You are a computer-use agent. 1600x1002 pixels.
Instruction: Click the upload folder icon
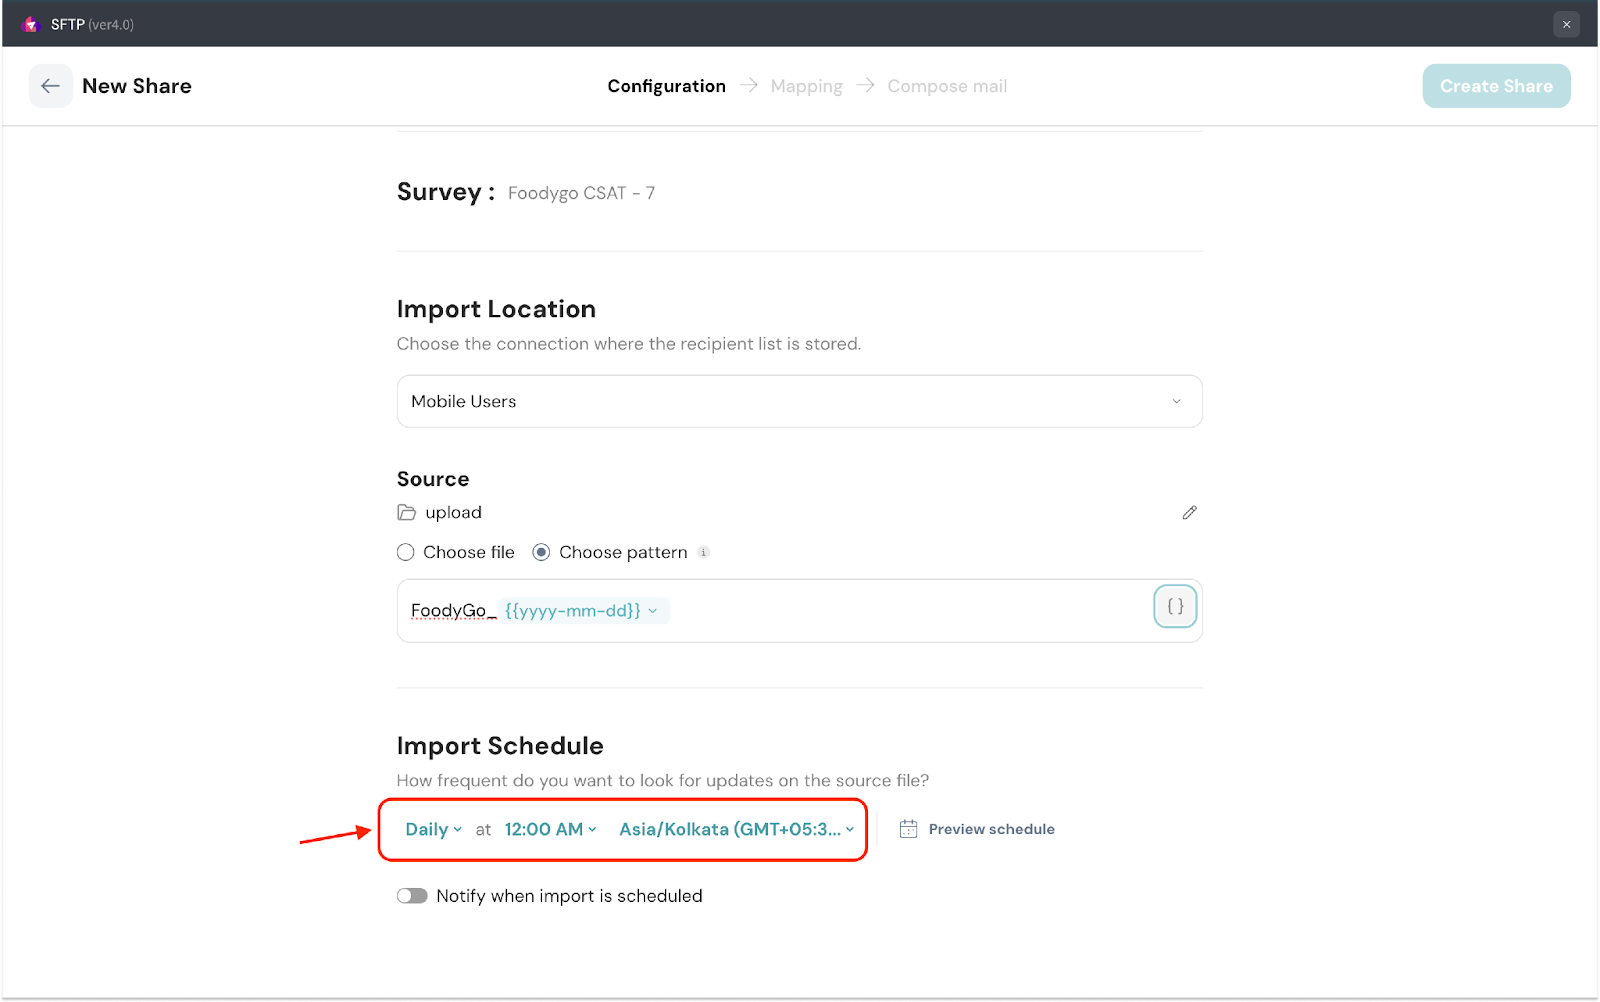pyautogui.click(x=407, y=513)
